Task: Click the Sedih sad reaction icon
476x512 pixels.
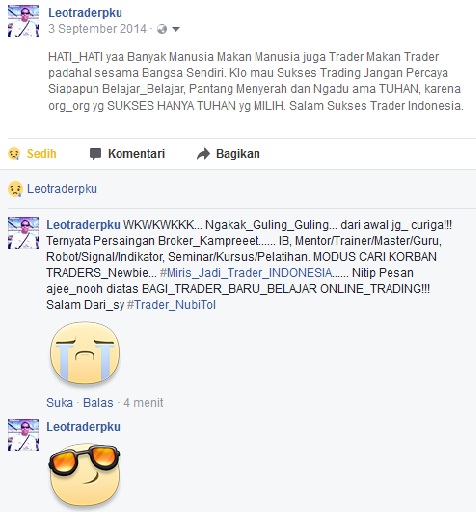Action: pyautogui.click(x=14, y=154)
